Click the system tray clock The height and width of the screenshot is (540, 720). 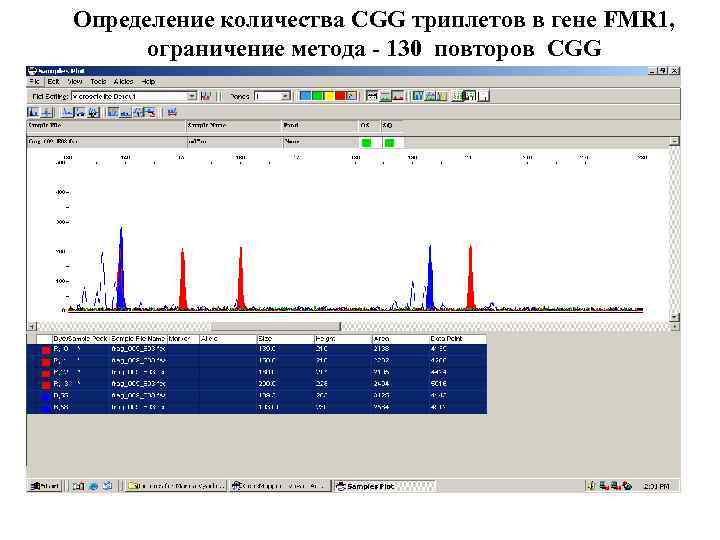[656, 486]
